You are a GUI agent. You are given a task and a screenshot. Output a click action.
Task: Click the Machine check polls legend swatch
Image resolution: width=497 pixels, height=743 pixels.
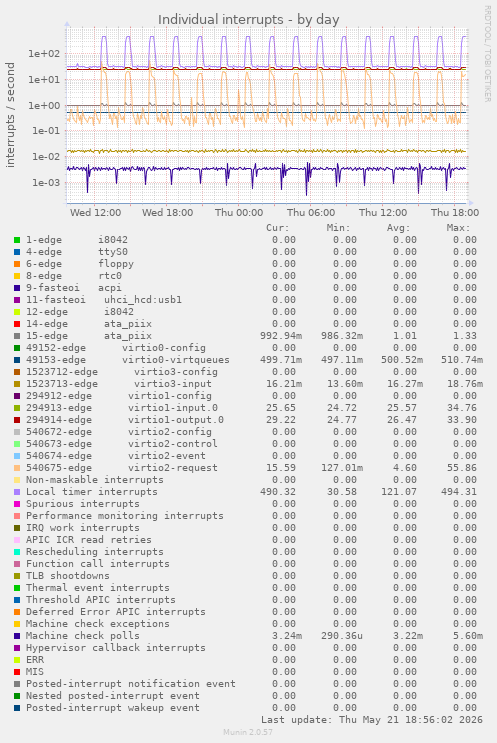[x=17, y=636]
